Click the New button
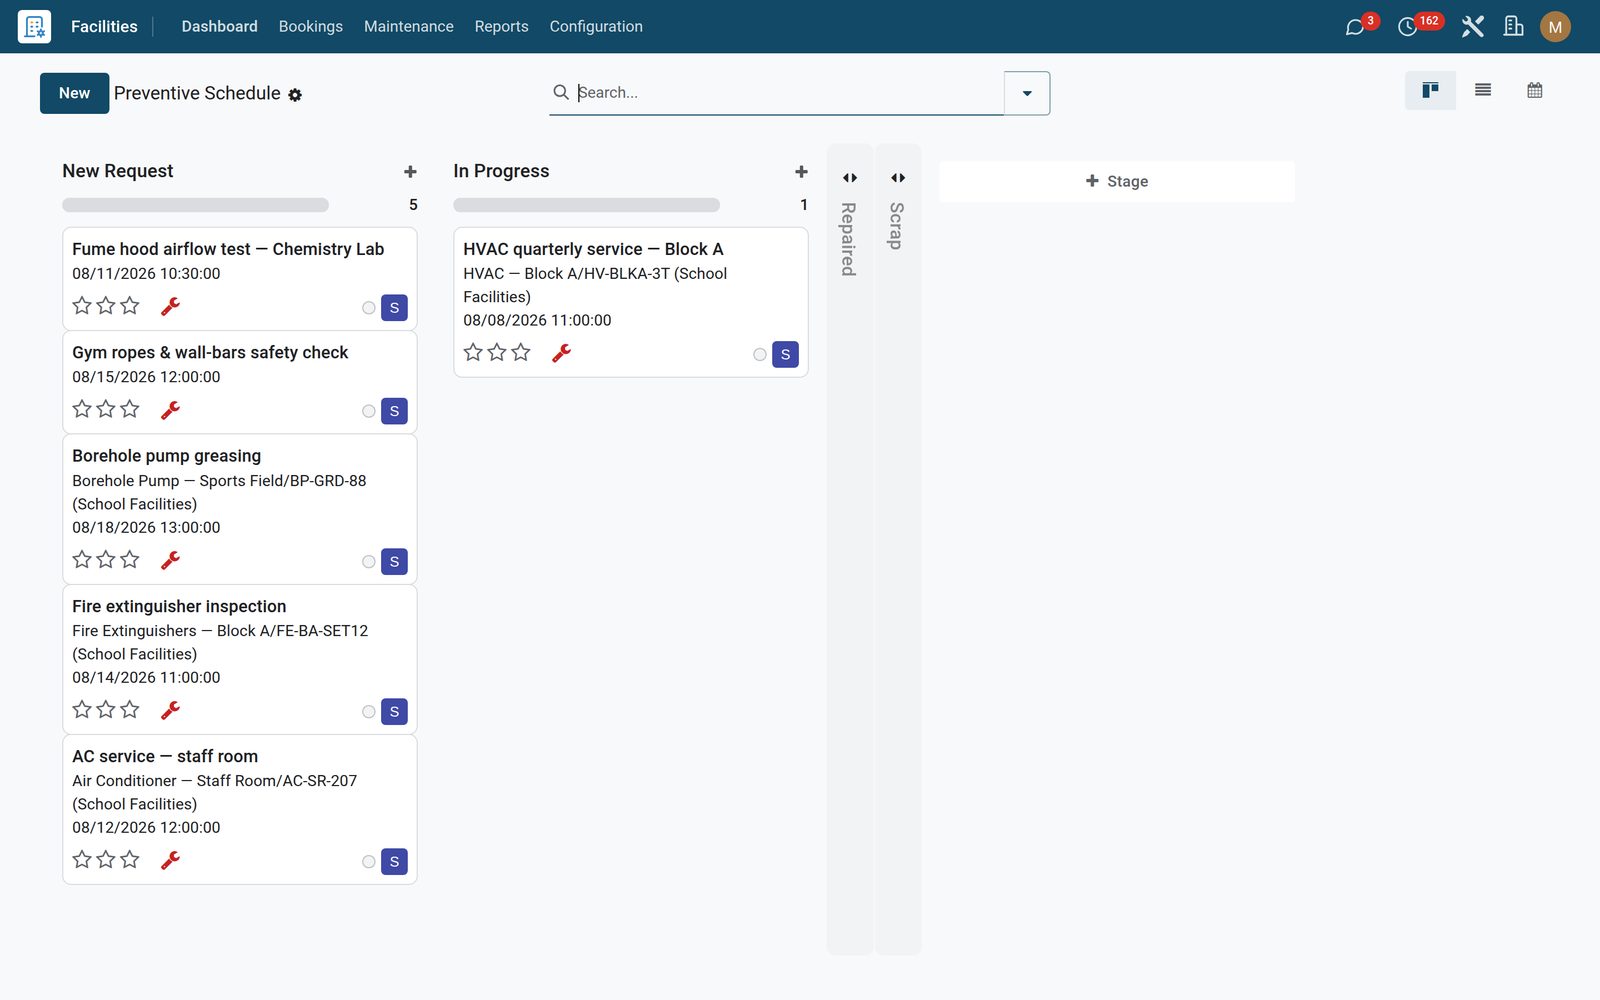Viewport: 1600px width, 1000px height. 75,93
